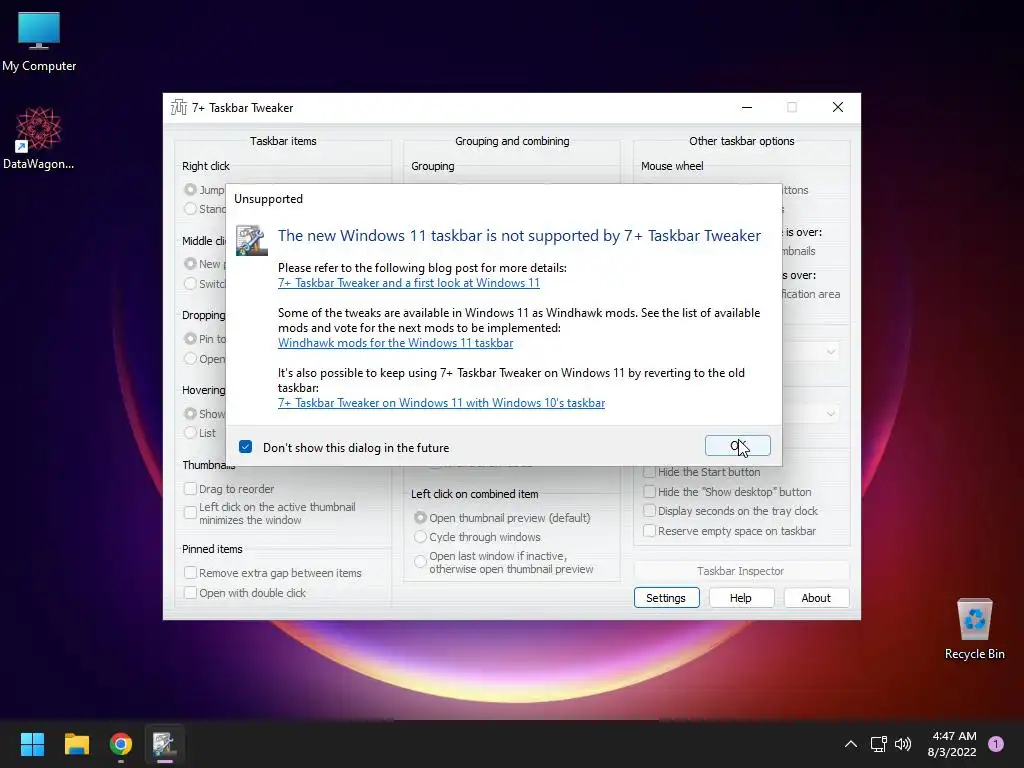Enable Remove extra gap between items
Screen dimensions: 1024x768
pyautogui.click(x=190, y=573)
